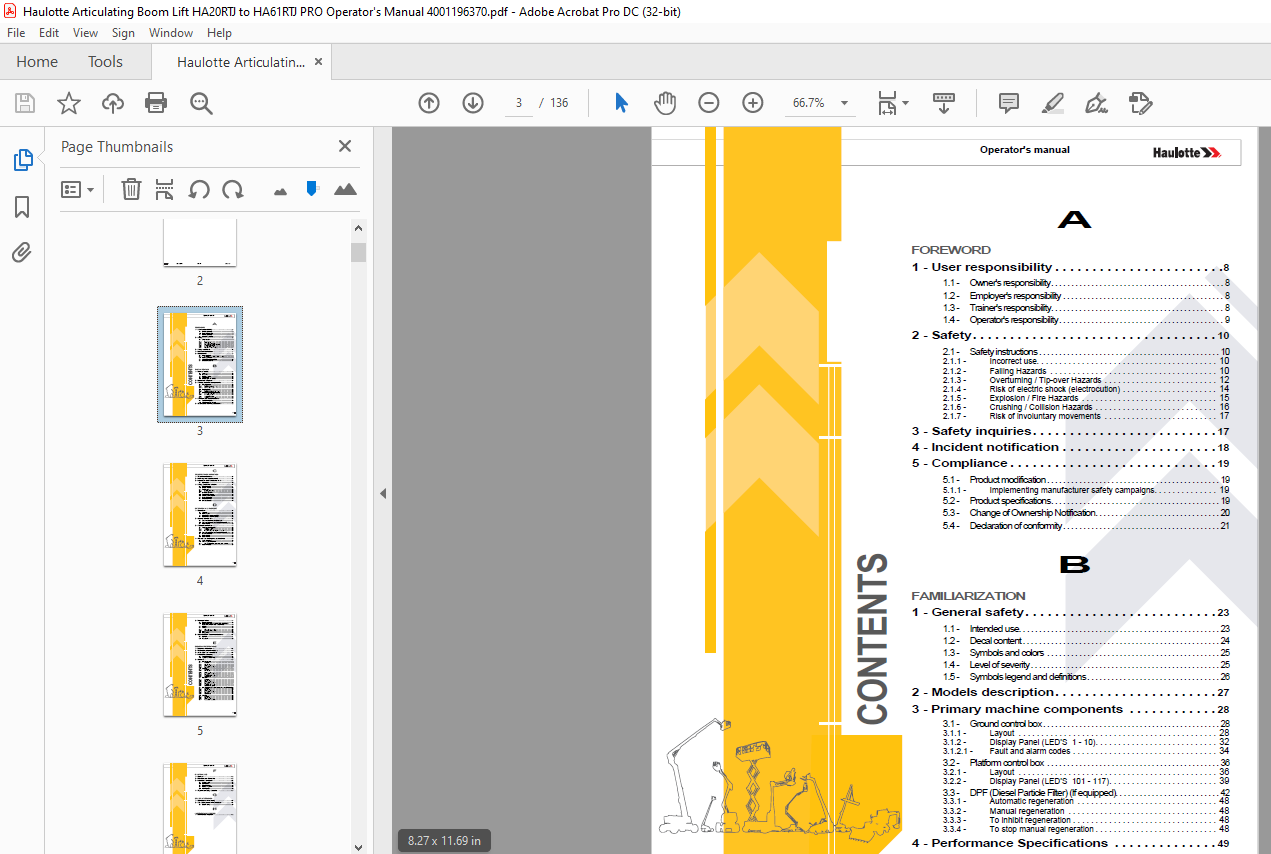
Task: Rotate page clockwise
Action: coord(233,189)
